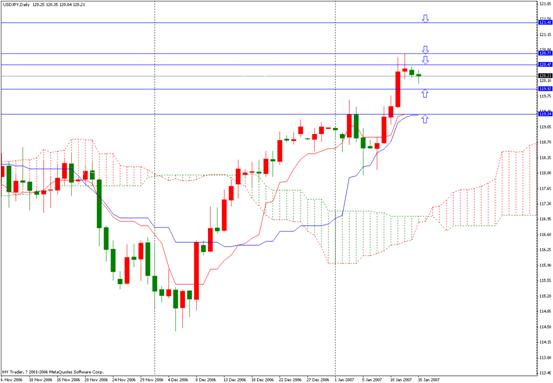The image size is (553, 383).
Task: Select the up arrow below the lowest blue line
Action: coord(425,119)
